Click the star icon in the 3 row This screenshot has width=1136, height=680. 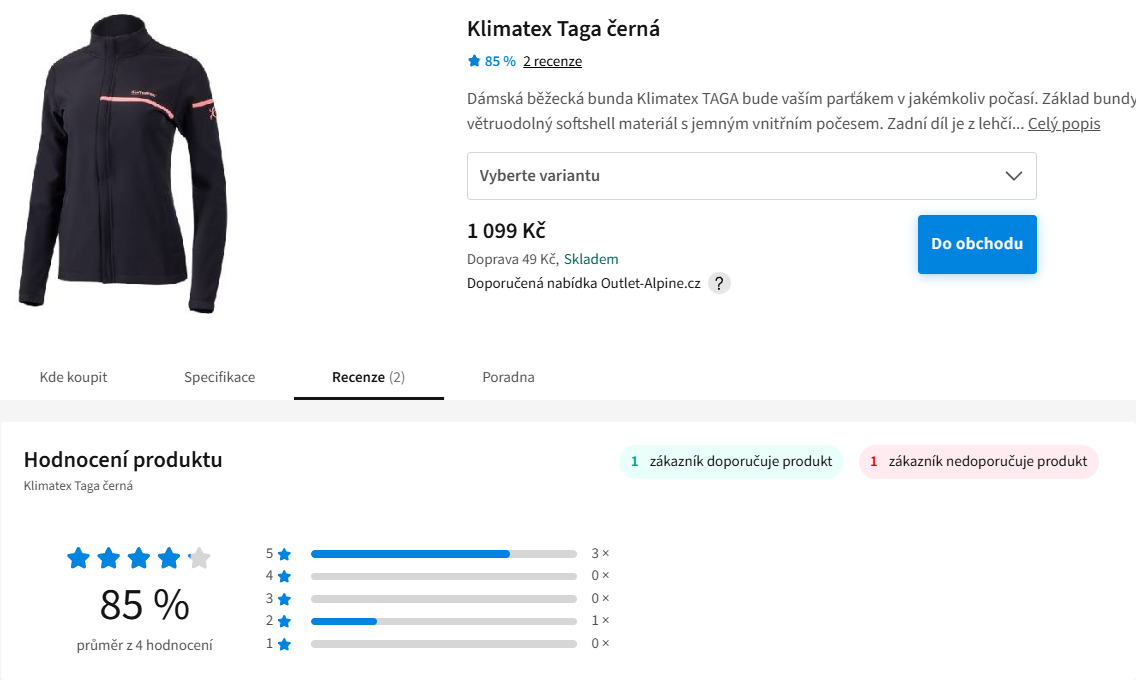(284, 599)
